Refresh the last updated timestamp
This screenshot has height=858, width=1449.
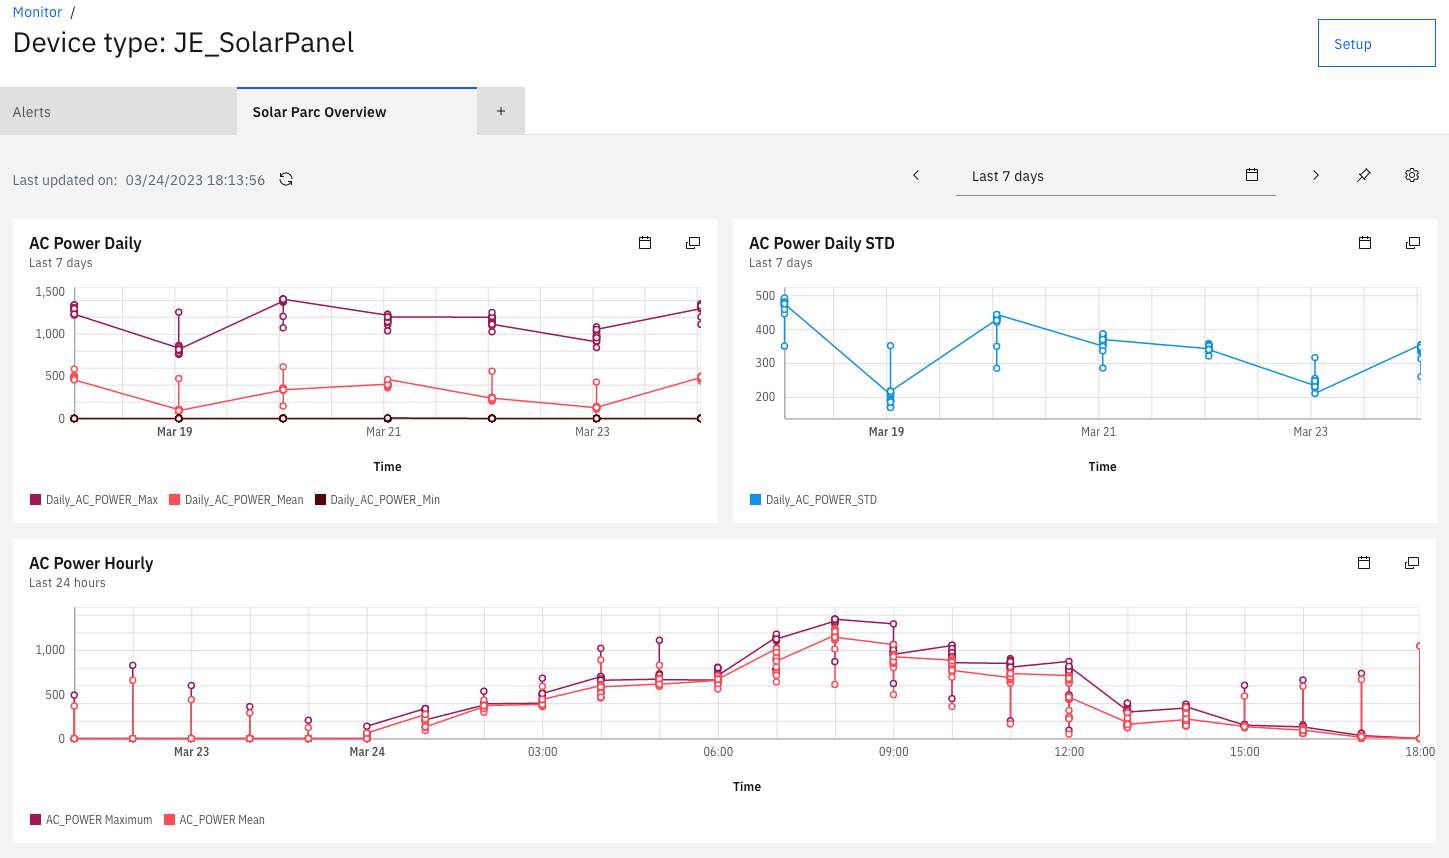pos(286,180)
